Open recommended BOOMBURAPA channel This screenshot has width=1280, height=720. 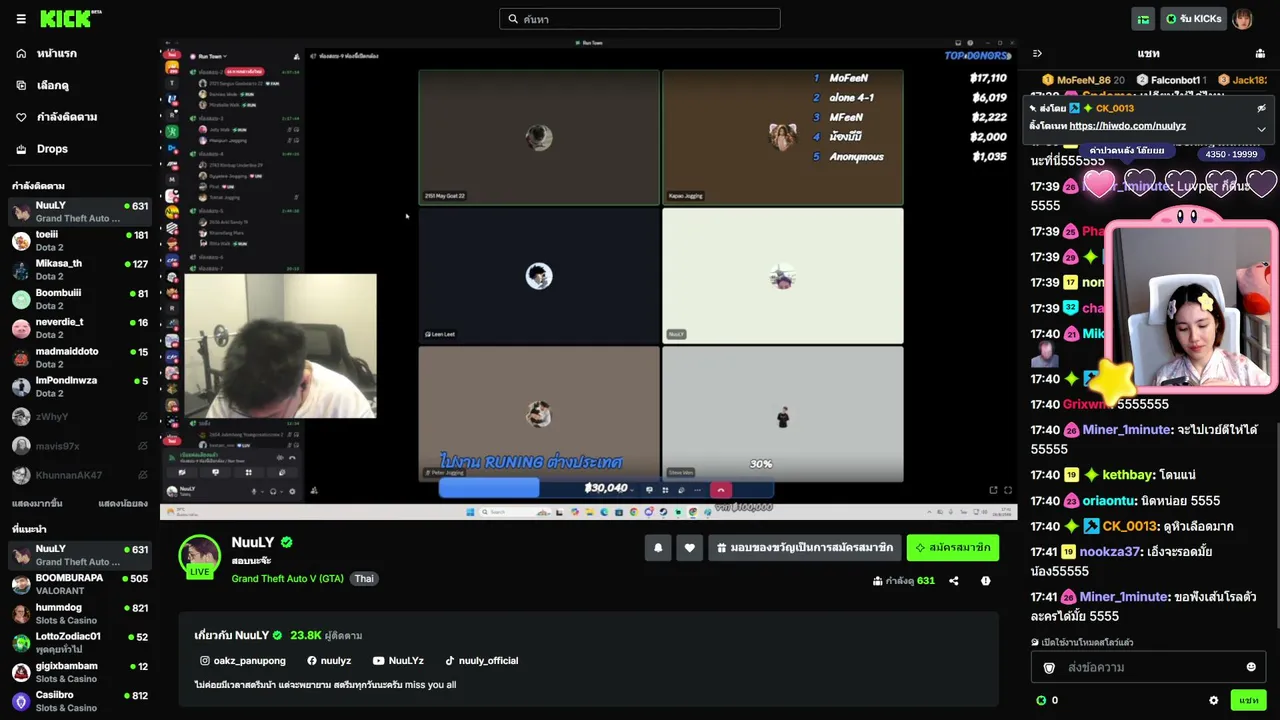80,584
